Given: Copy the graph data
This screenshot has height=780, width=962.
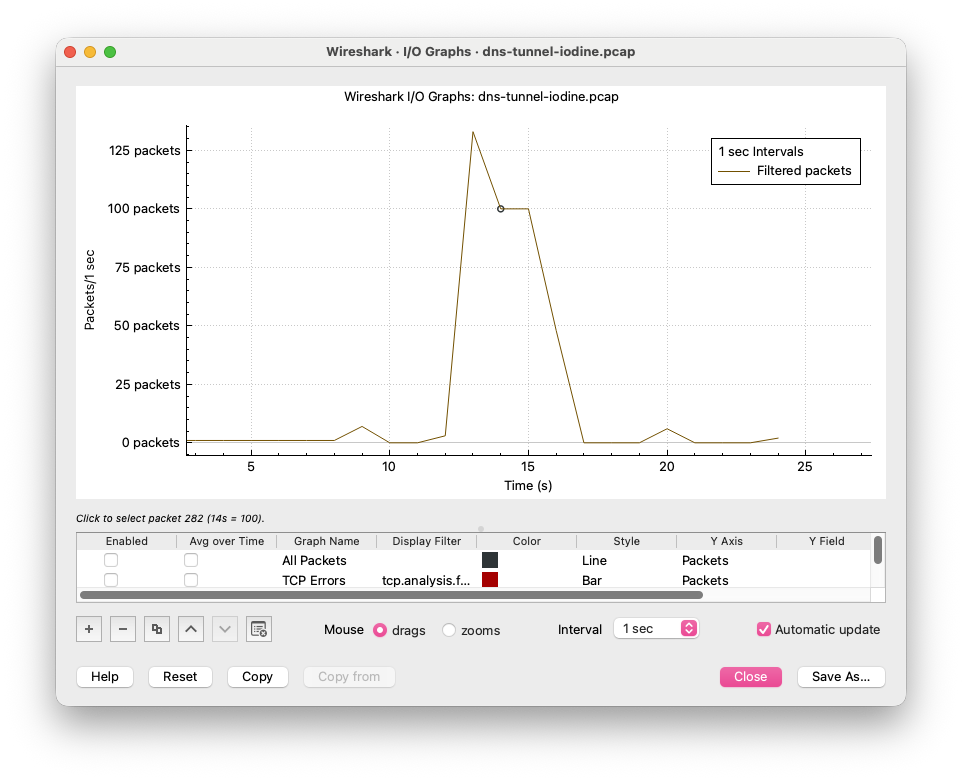Looking at the screenshot, I should pos(257,676).
